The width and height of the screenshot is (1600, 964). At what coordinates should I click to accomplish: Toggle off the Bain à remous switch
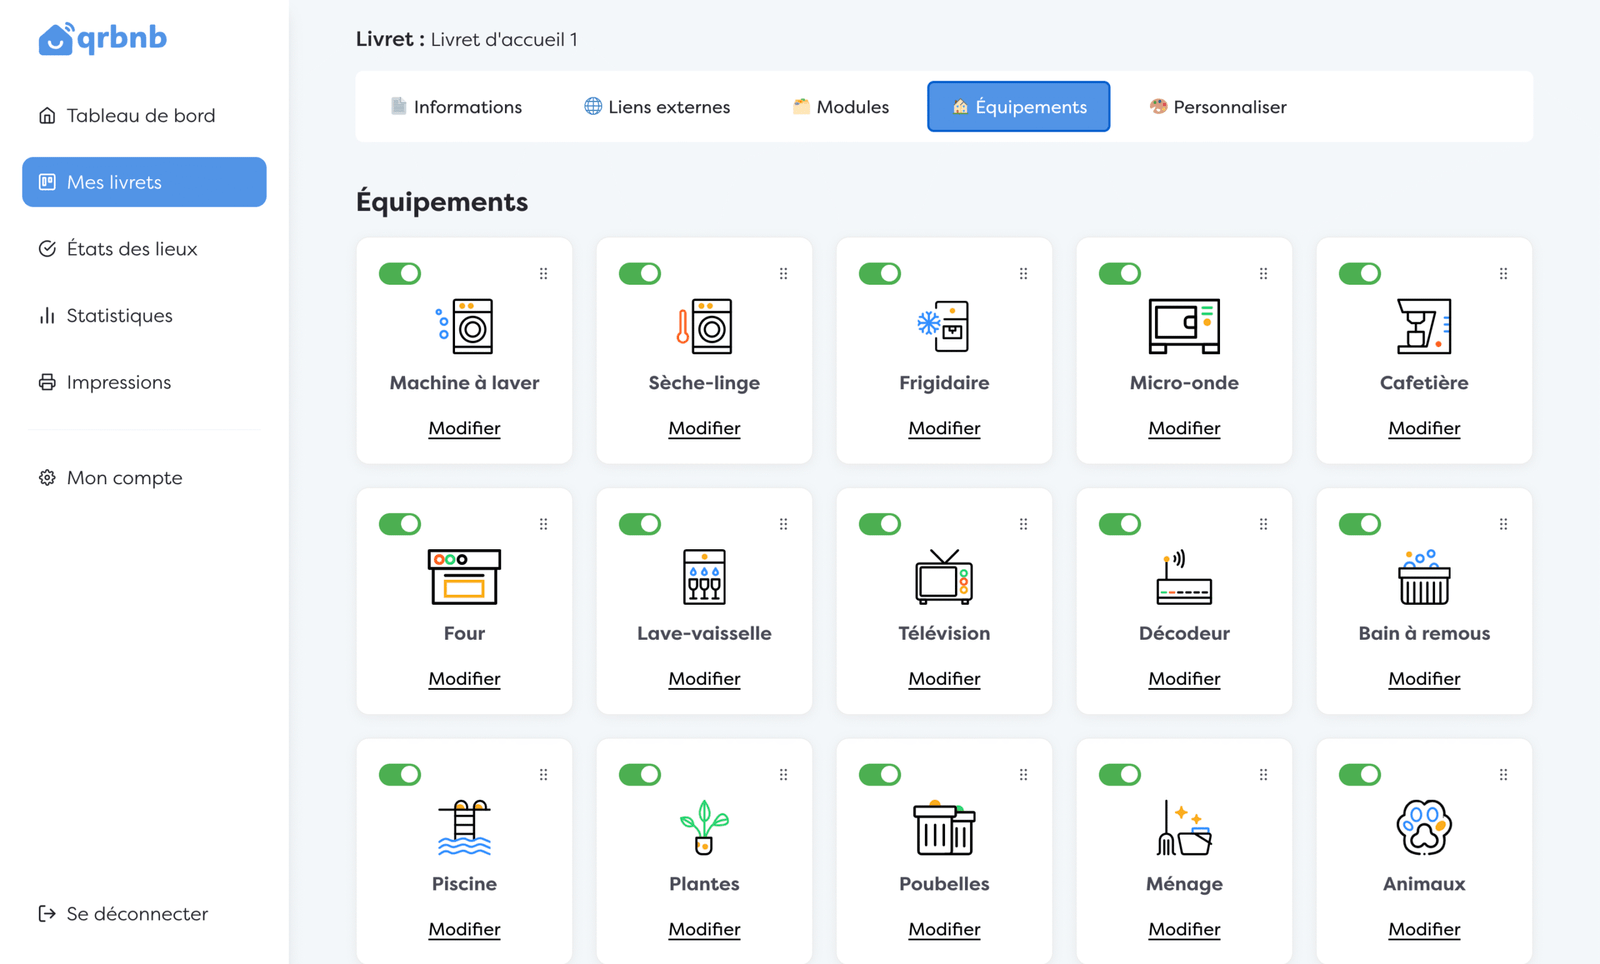[1360, 524]
